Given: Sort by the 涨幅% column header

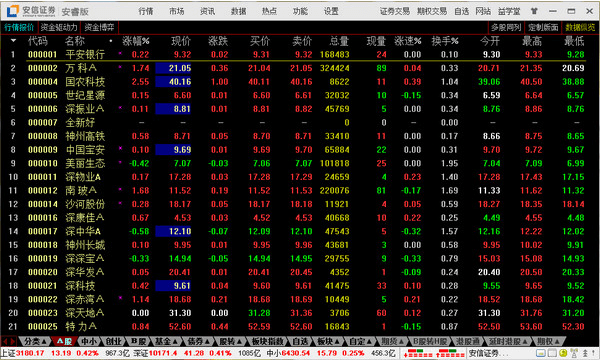Looking at the screenshot, I should (136, 41).
